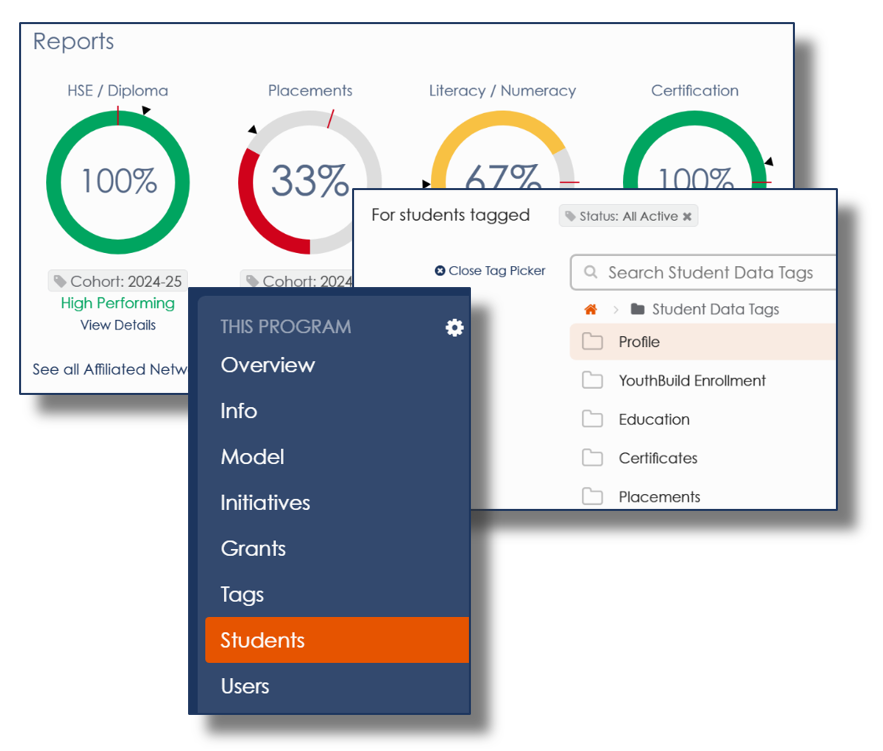Click the Literacy / Numeracy 67% gauge
The width and height of the screenshot is (883, 751).
(502, 150)
